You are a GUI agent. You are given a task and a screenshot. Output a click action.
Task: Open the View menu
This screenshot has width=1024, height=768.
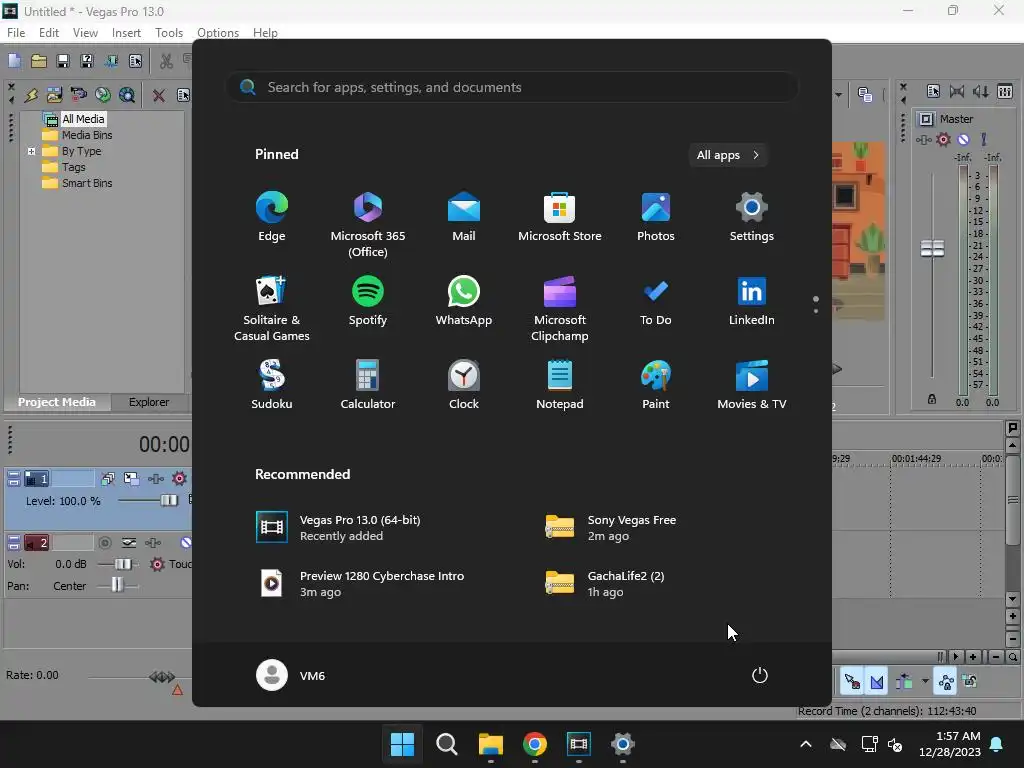(x=86, y=33)
